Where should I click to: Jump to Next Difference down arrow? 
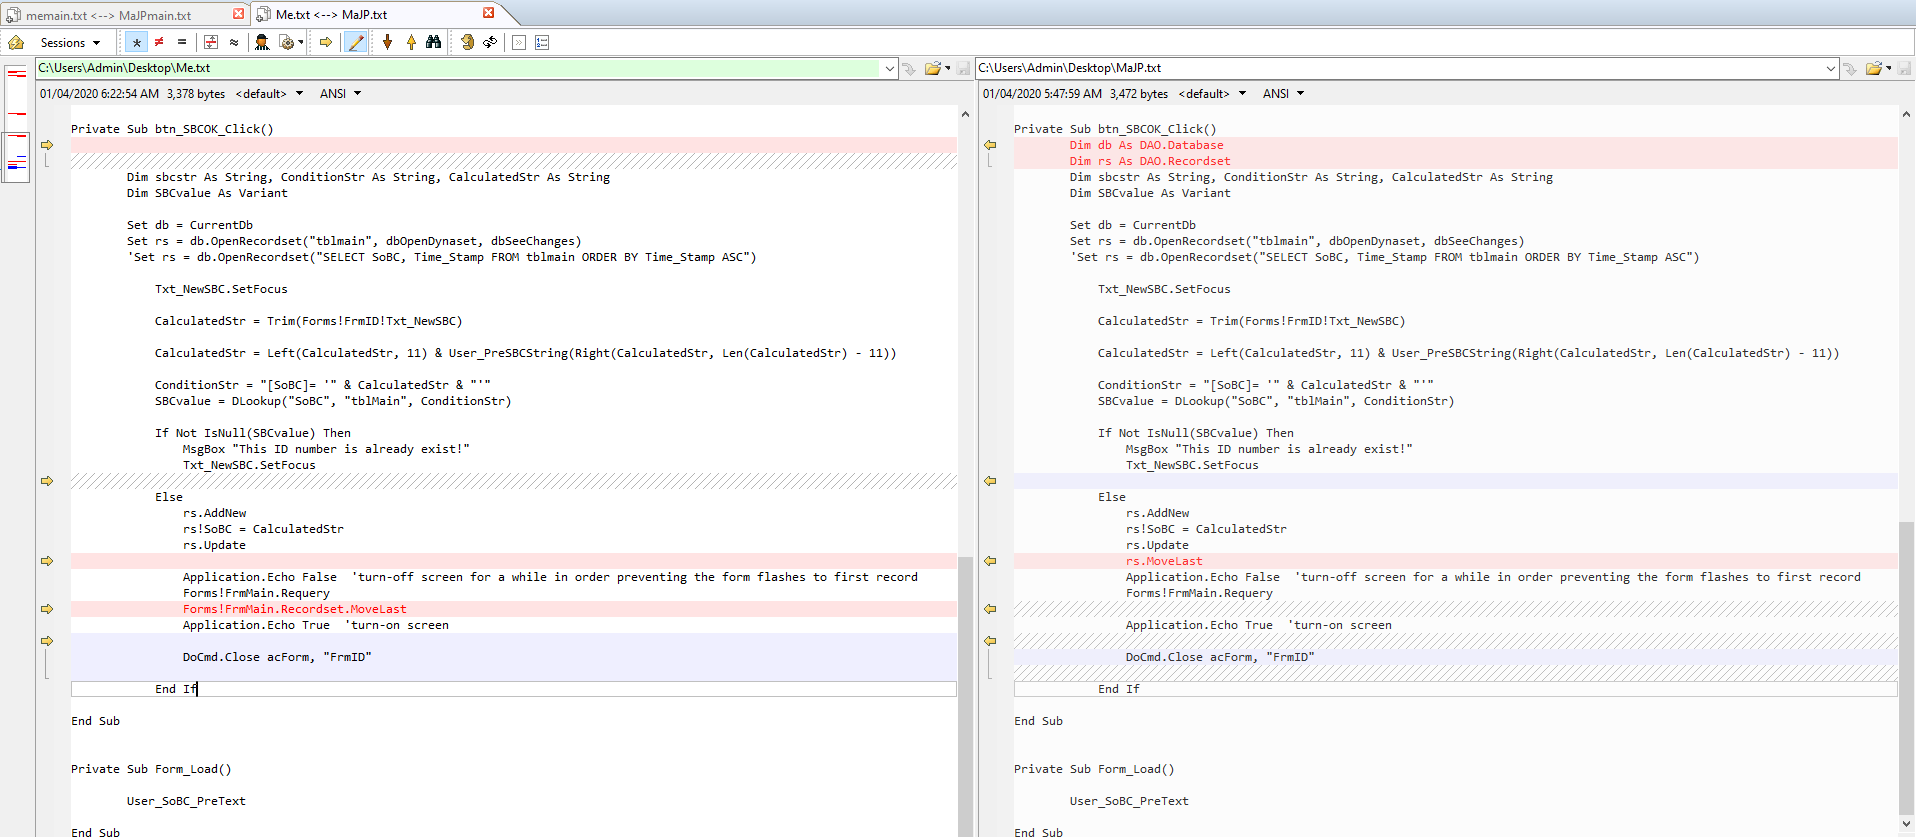coord(388,42)
